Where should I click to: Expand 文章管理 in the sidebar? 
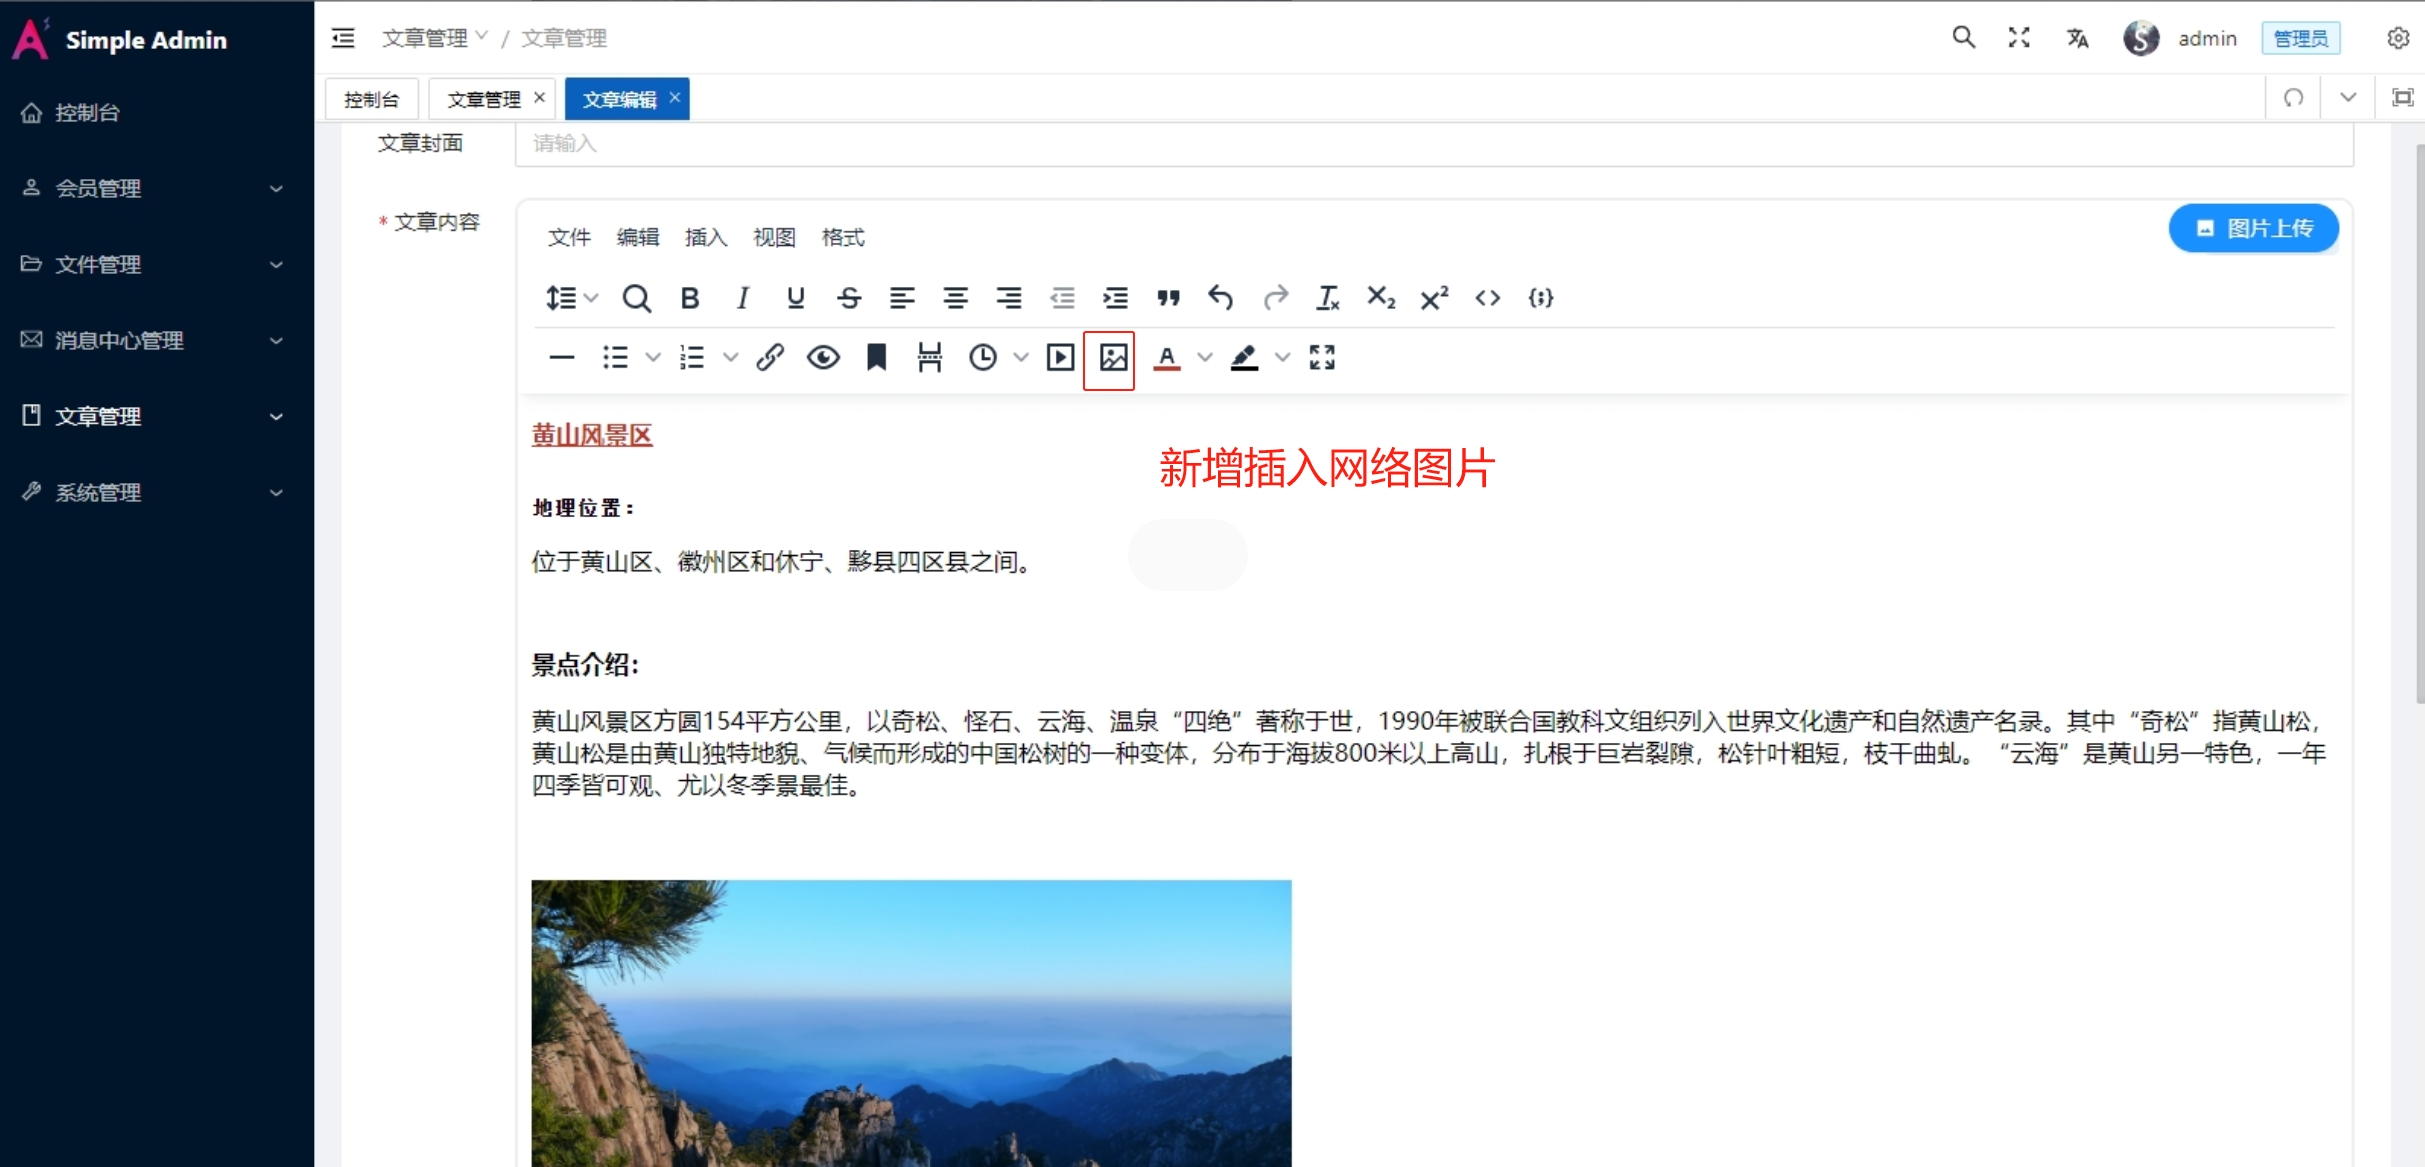pos(157,416)
